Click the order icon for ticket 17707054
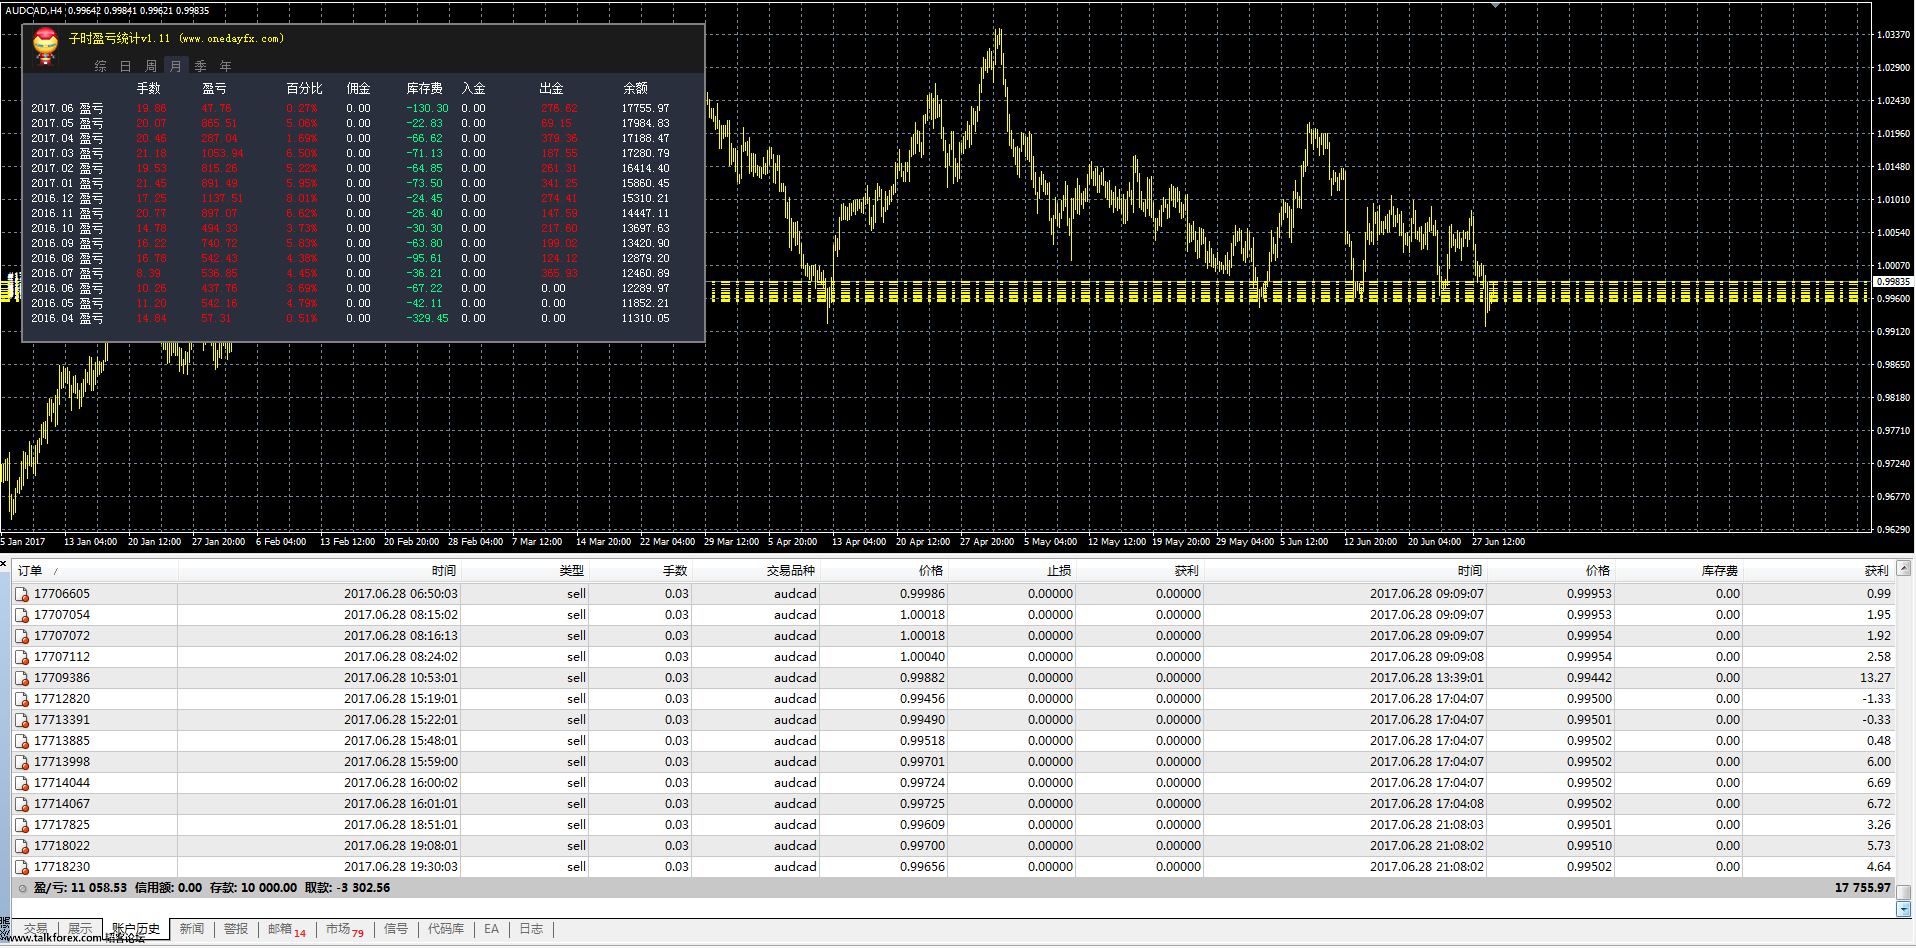The image size is (1916, 948). click(22, 615)
